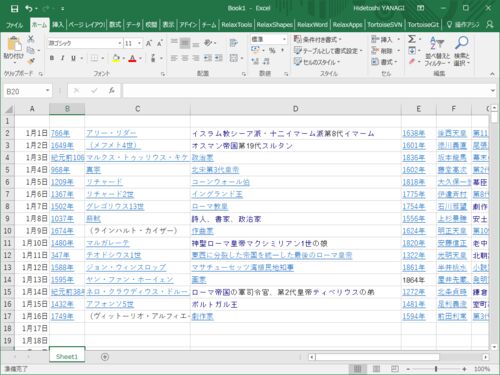Switch to the TortoiseSVN tab
This screenshot has width=500, height=375.
coord(384,25)
